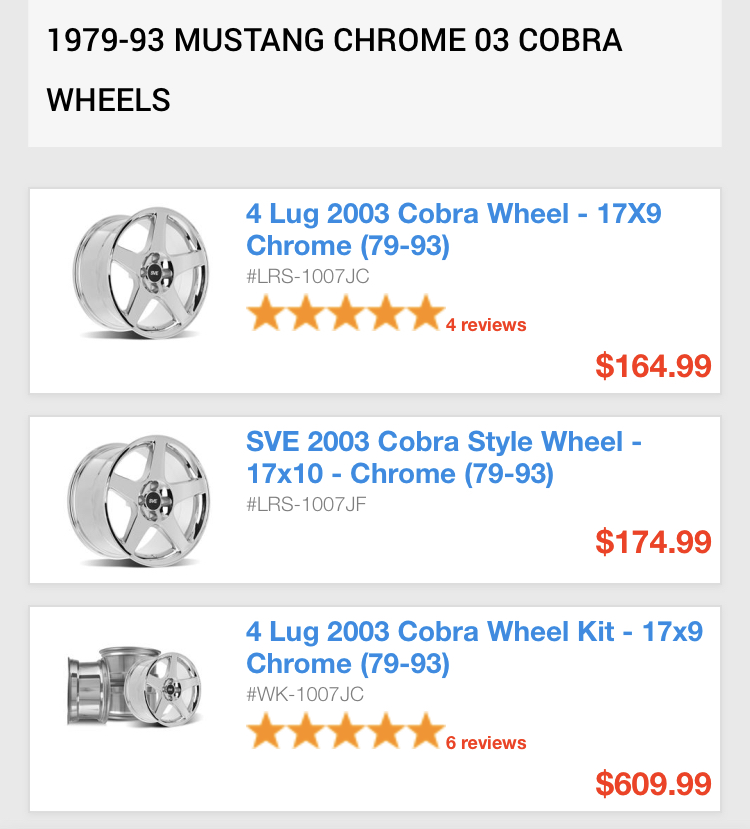Viewport: 750px width, 829px height.
Task: Click the $609.99 price
Action: 653,784
